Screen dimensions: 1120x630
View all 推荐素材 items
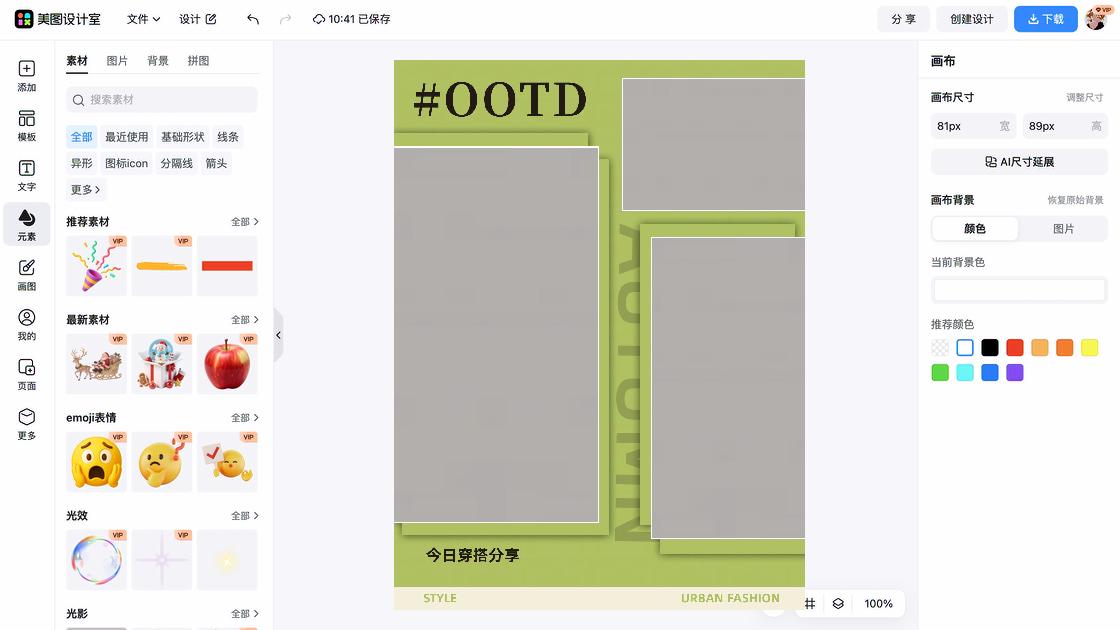coord(244,222)
